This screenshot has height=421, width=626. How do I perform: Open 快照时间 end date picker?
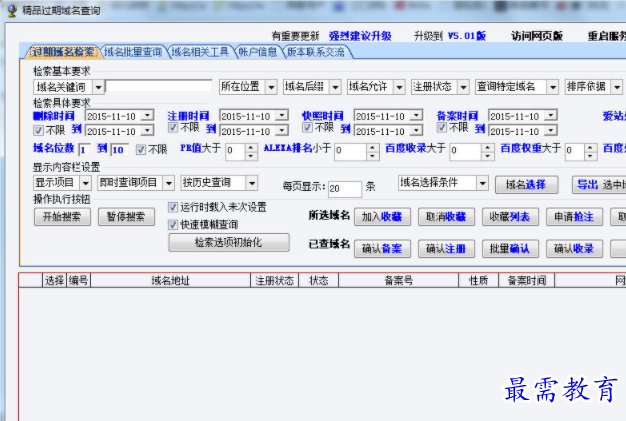pyautogui.click(x=416, y=130)
